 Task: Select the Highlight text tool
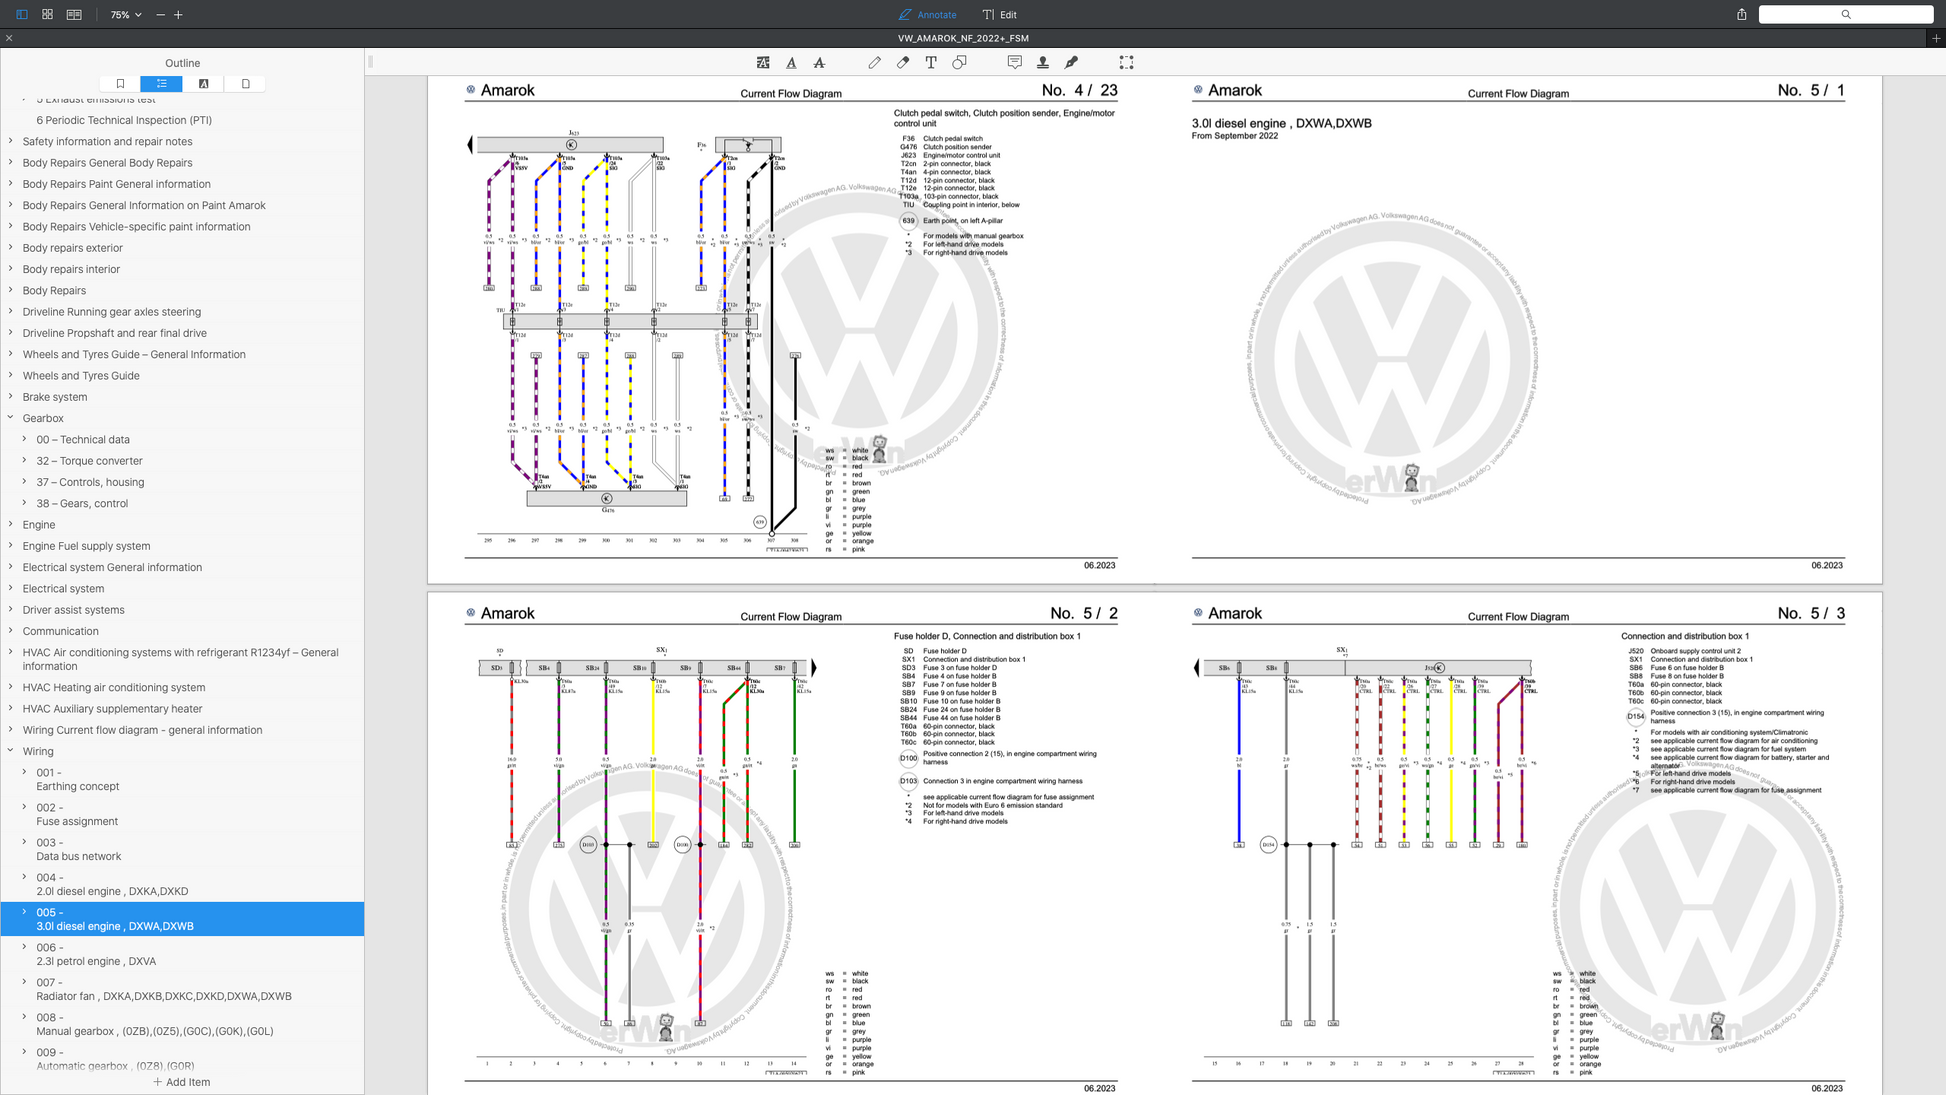click(763, 63)
